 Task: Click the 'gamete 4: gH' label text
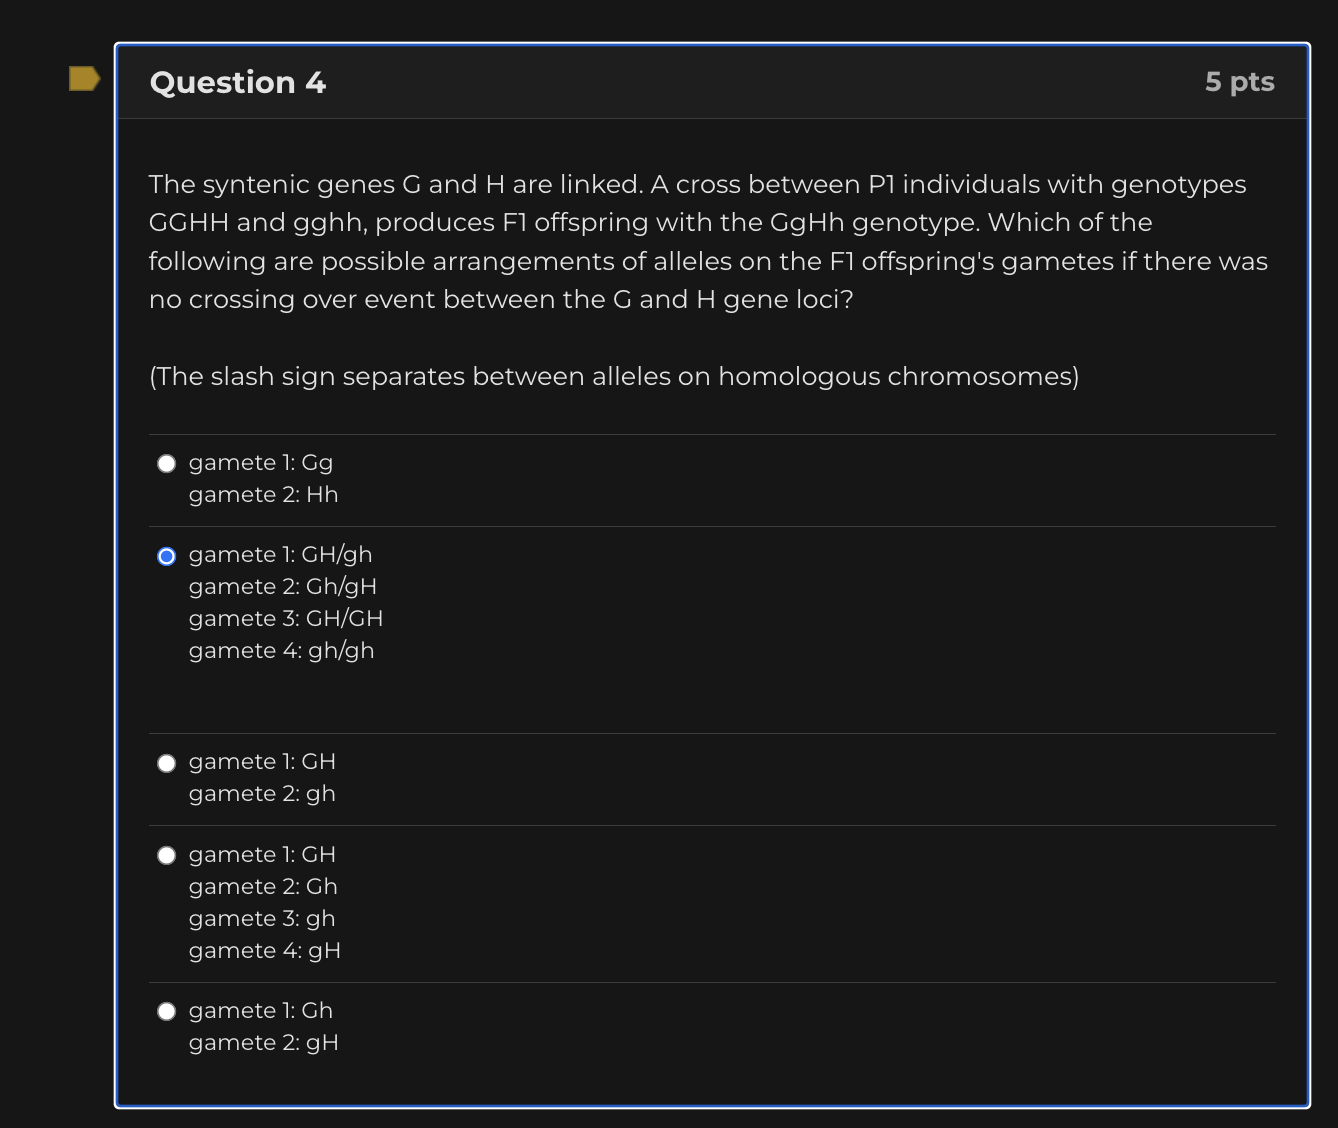pos(265,951)
